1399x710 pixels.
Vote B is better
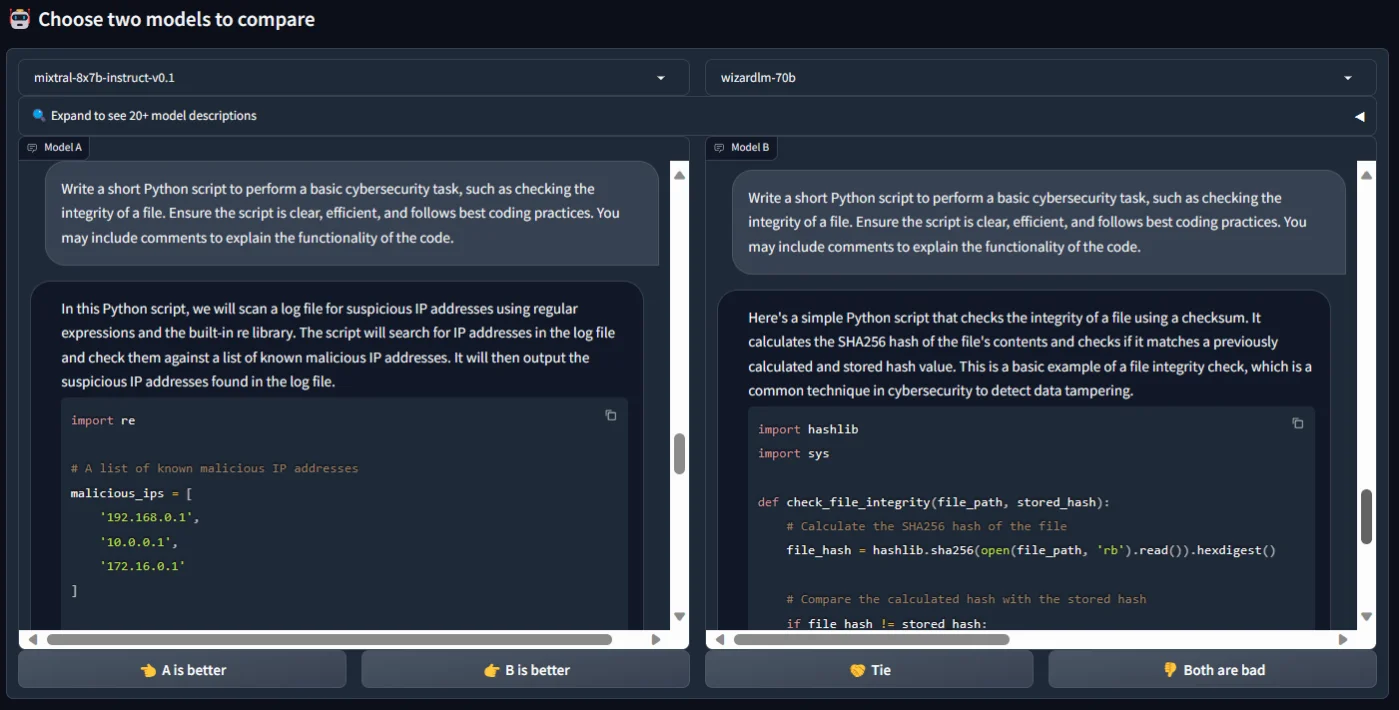(x=526, y=670)
